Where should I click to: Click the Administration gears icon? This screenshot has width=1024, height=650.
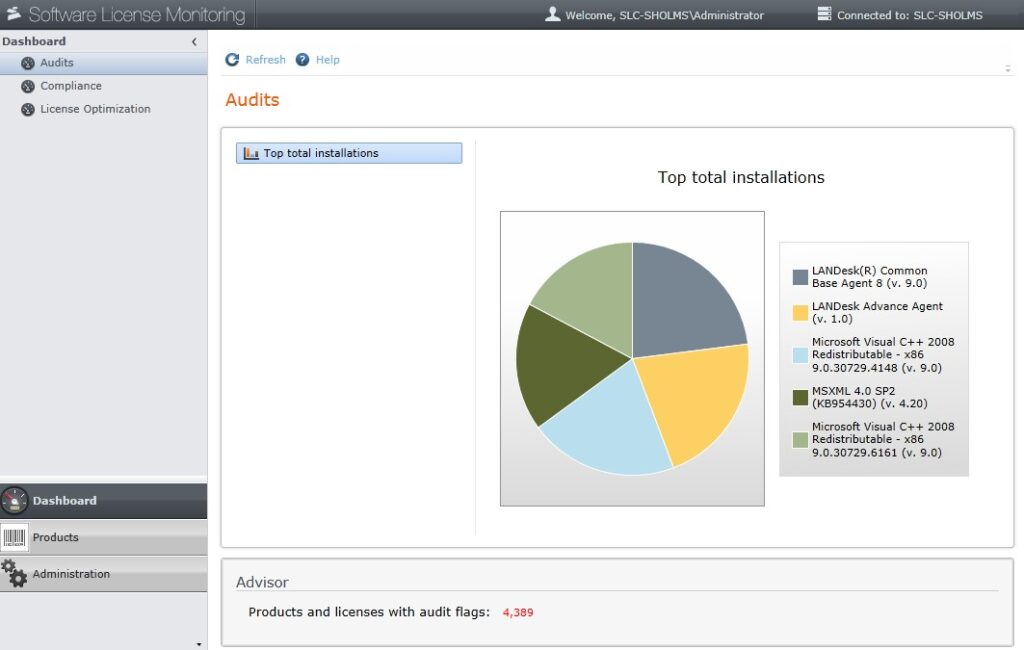click(x=14, y=574)
